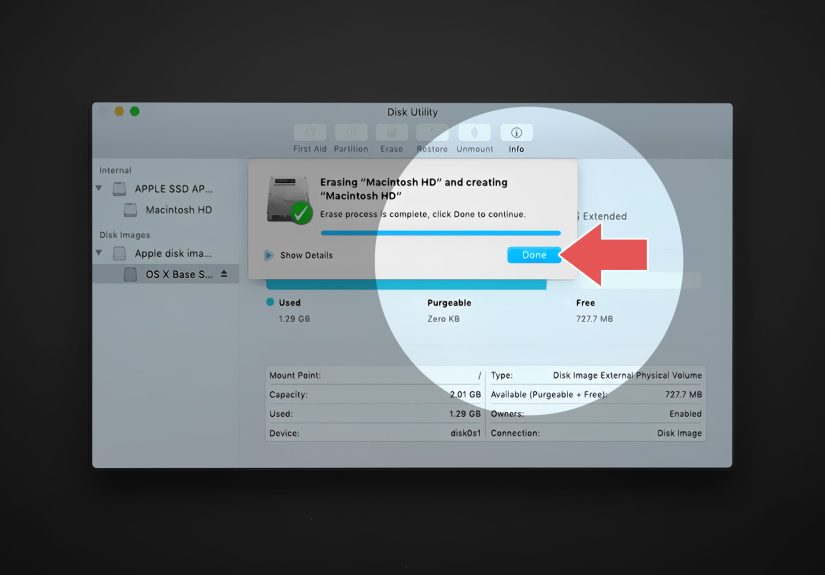Viewport: 825px width, 575px height.
Task: Click the Unmount toolbar icon
Action: [x=475, y=133]
